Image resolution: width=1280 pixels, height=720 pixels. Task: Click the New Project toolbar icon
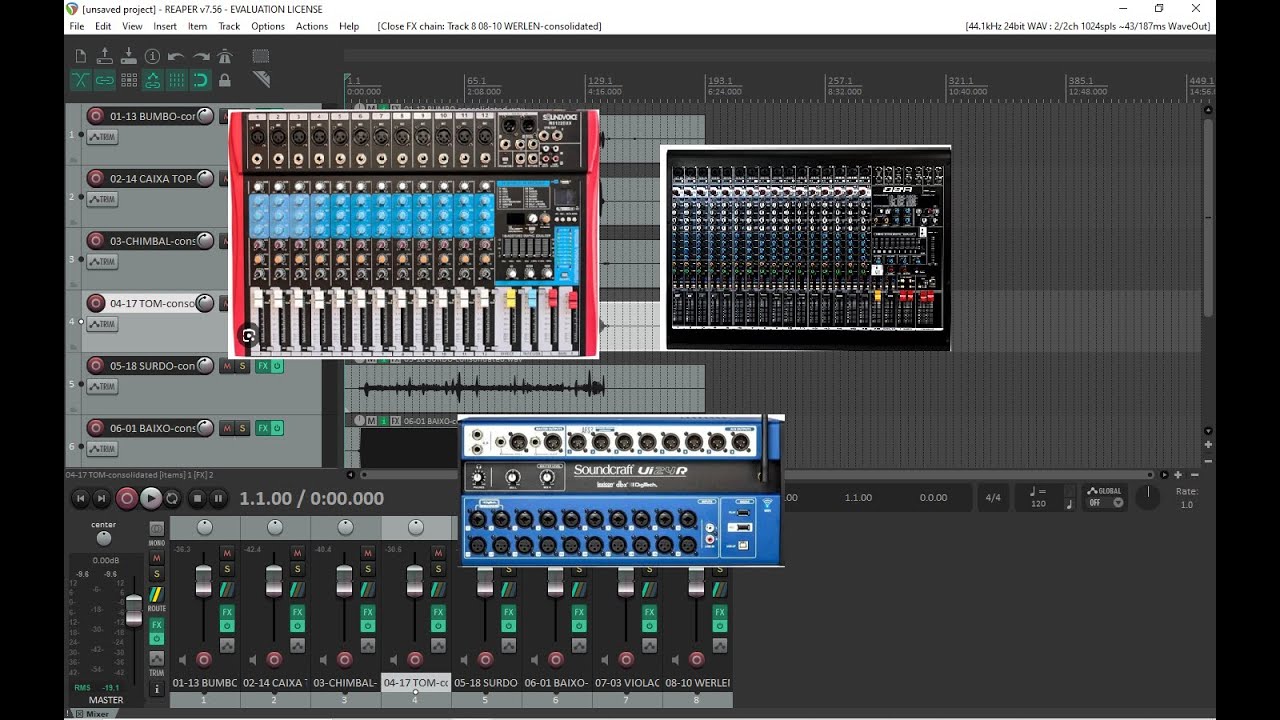point(81,56)
